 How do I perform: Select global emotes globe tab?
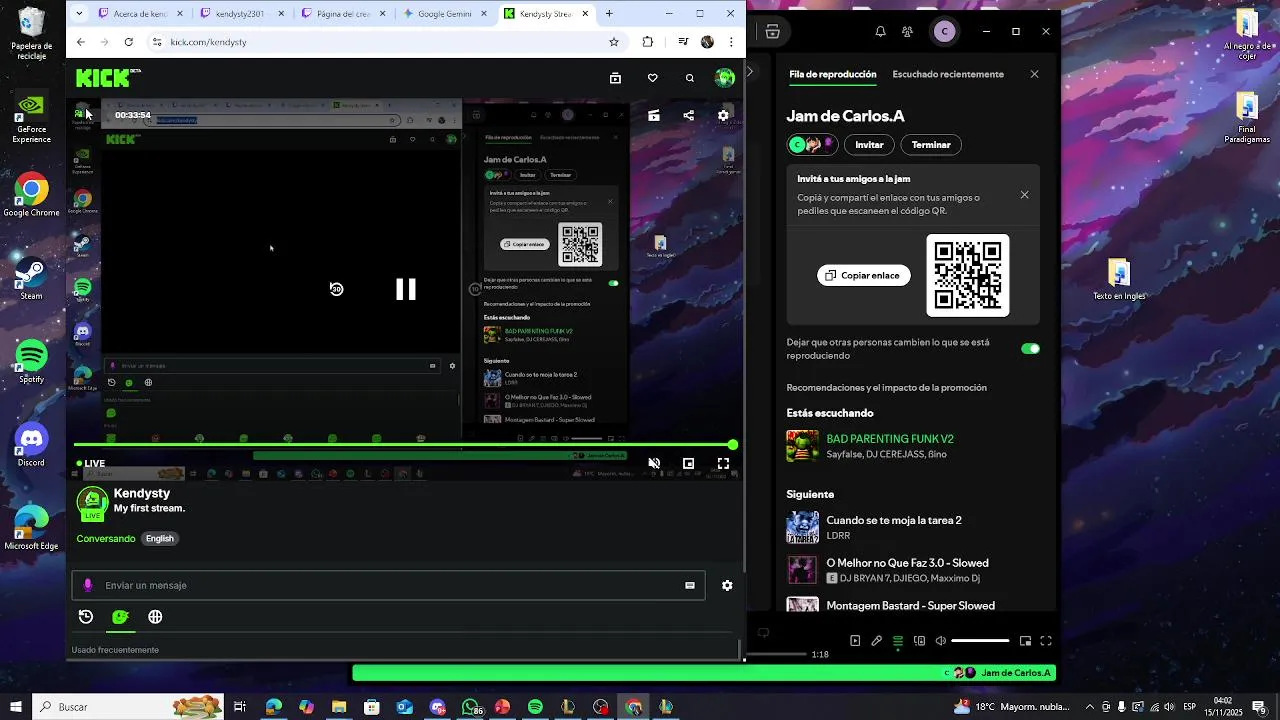(x=155, y=617)
